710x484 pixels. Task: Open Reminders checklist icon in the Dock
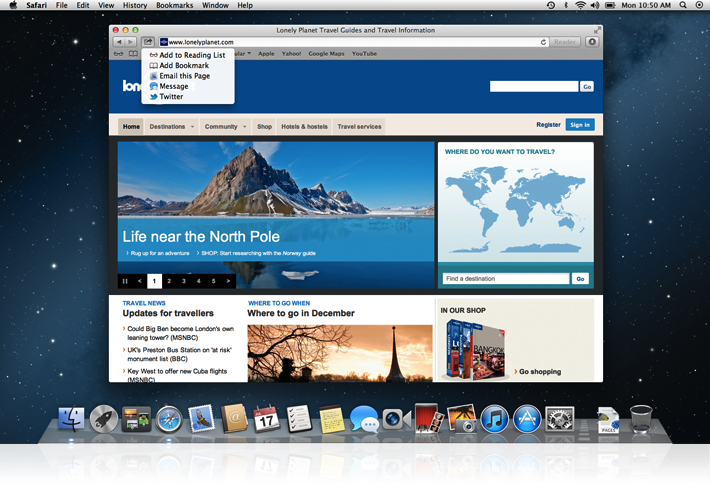tap(299, 418)
